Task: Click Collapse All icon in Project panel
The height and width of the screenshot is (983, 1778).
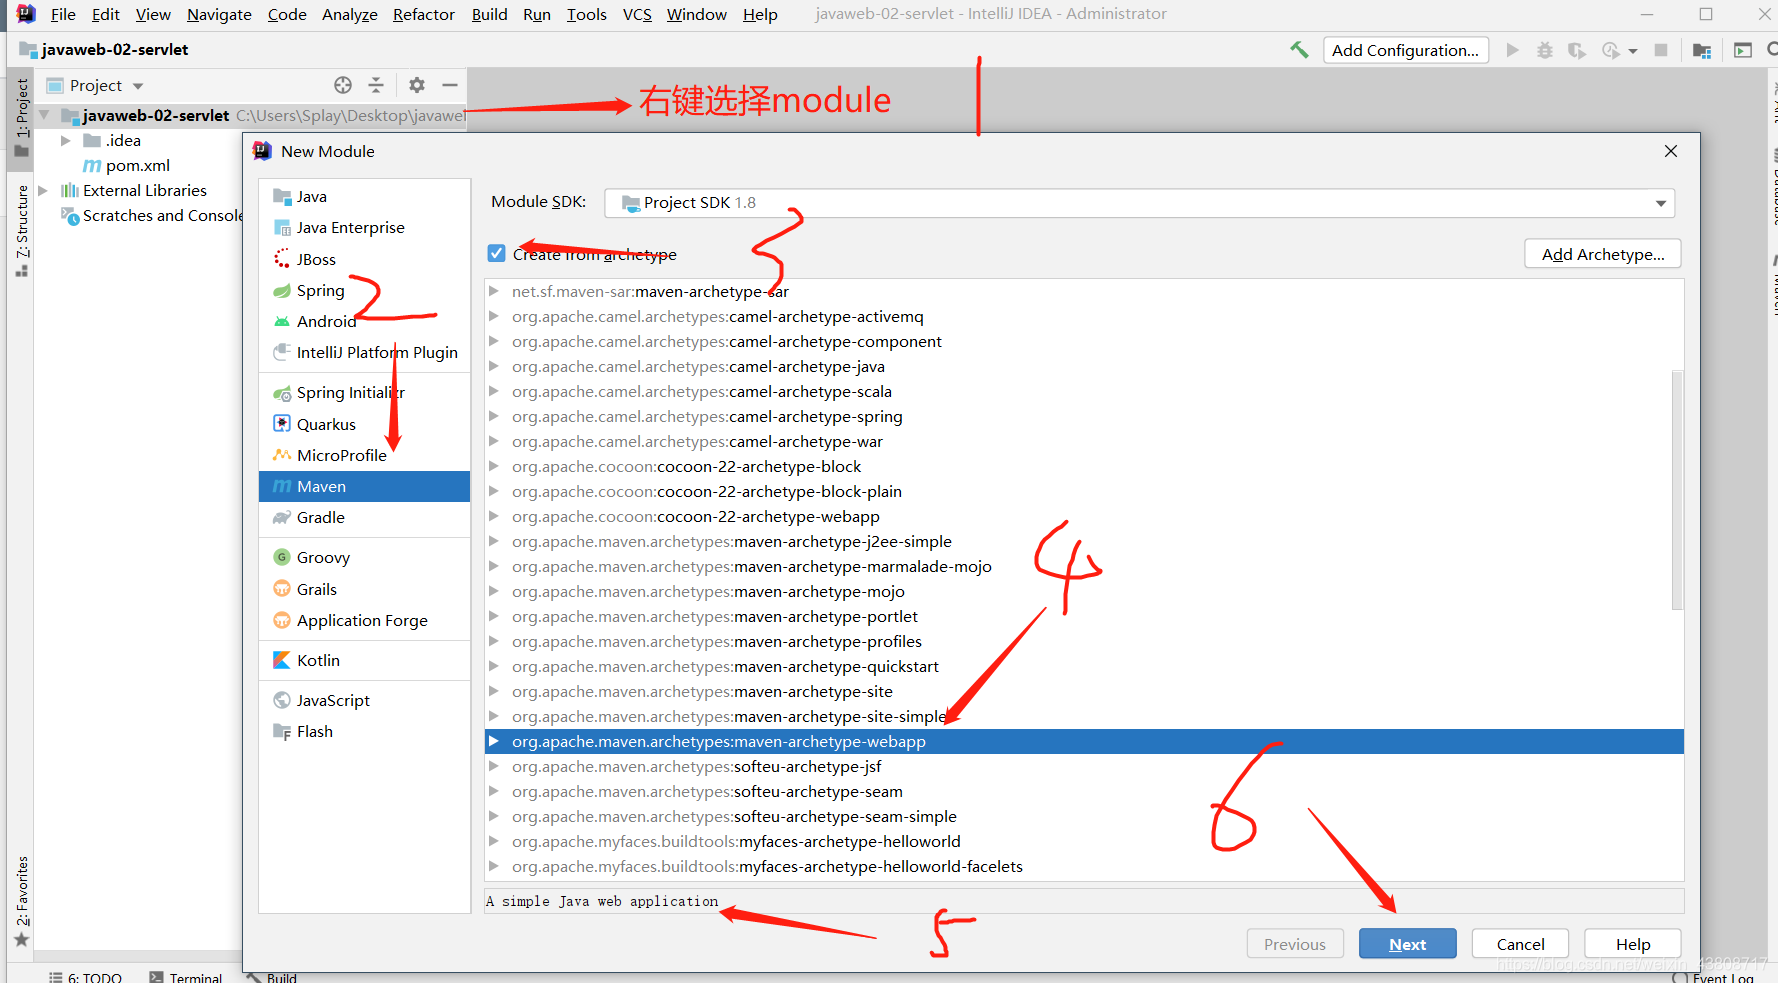Action: point(376,85)
